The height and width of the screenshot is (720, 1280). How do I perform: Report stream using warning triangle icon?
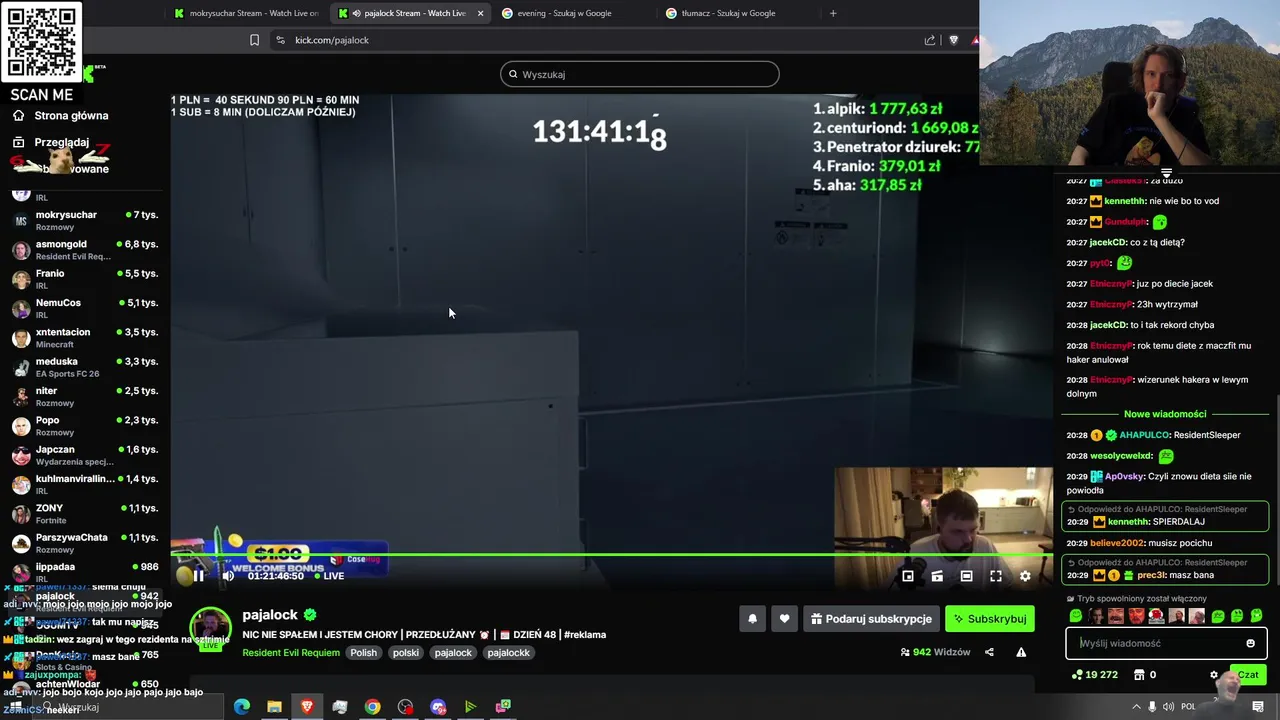[x=1021, y=652]
